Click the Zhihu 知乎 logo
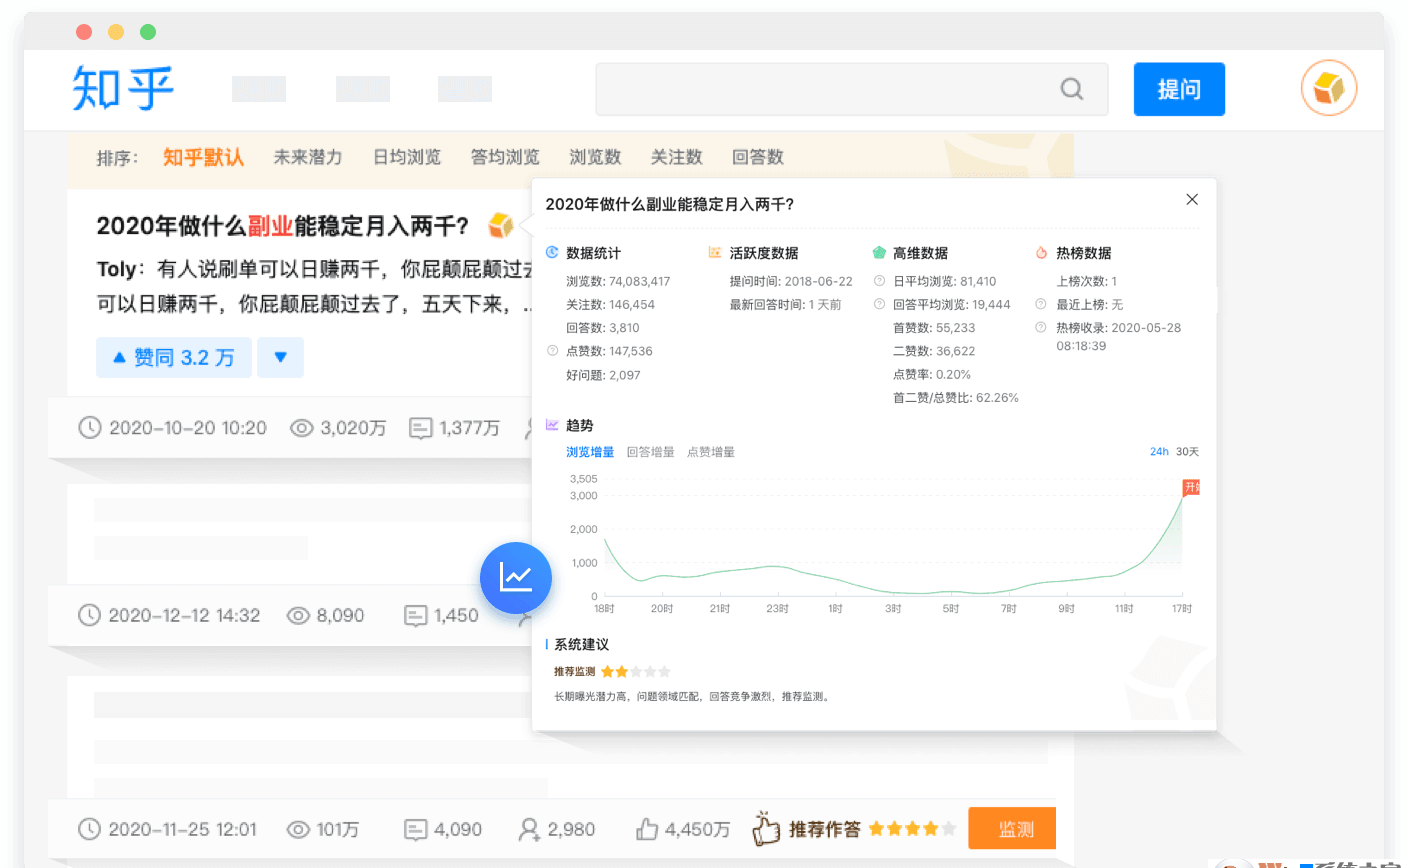 coord(123,88)
